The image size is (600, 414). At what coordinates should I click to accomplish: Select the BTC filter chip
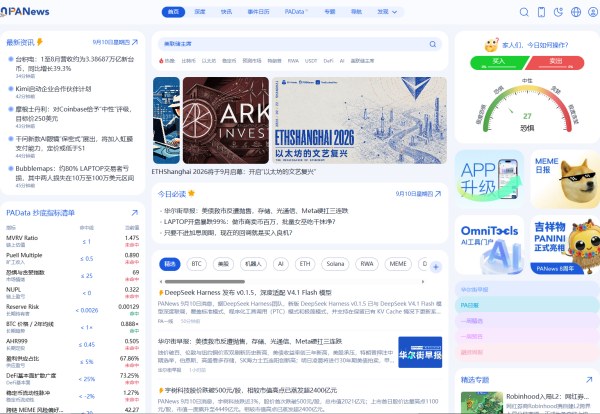coord(196,264)
